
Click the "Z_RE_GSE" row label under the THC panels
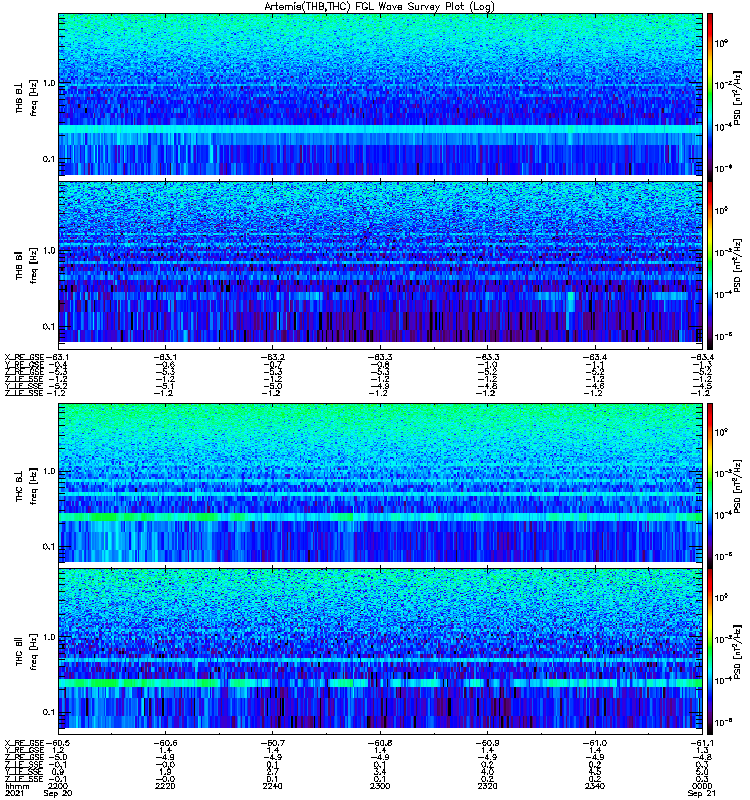[x=24, y=757]
